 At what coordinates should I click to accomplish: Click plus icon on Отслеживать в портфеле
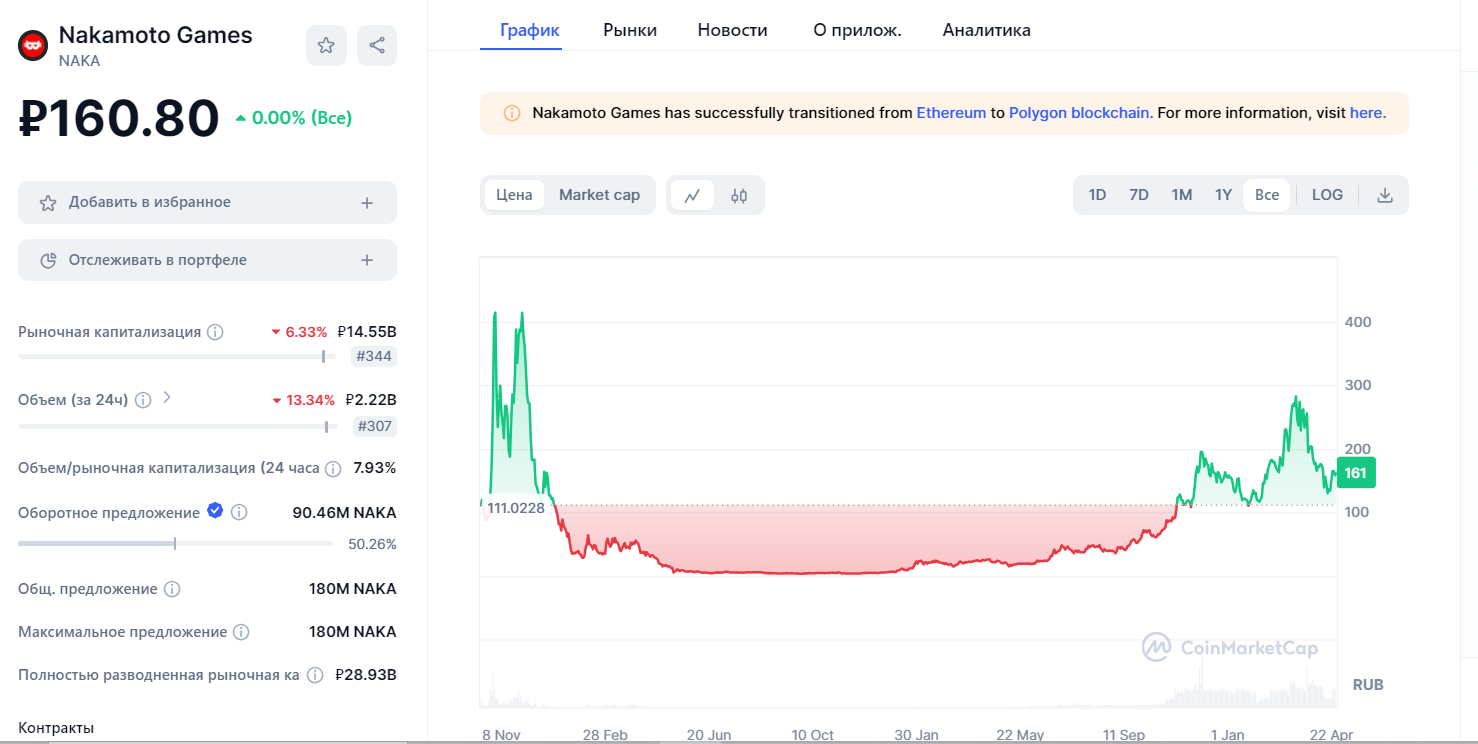pos(367,260)
